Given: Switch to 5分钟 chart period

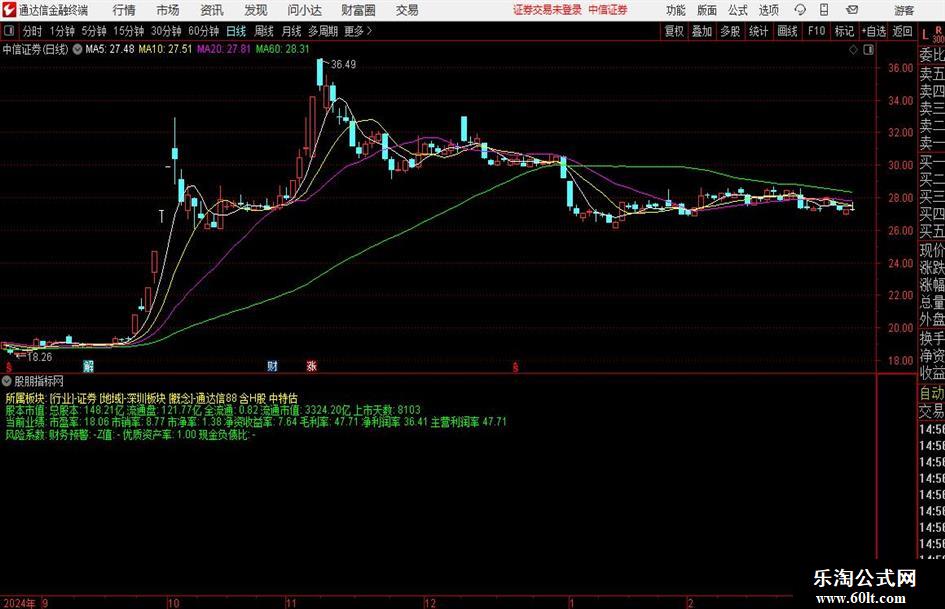Looking at the screenshot, I should [x=94, y=31].
